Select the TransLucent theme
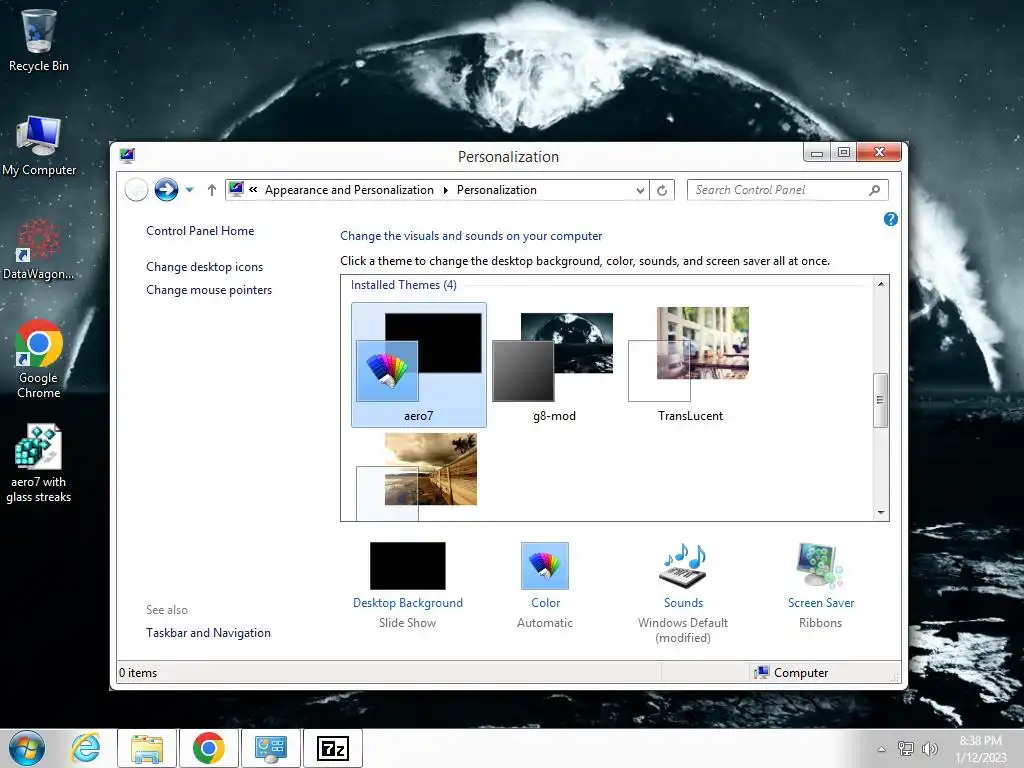The height and width of the screenshot is (768, 1024). (690, 365)
